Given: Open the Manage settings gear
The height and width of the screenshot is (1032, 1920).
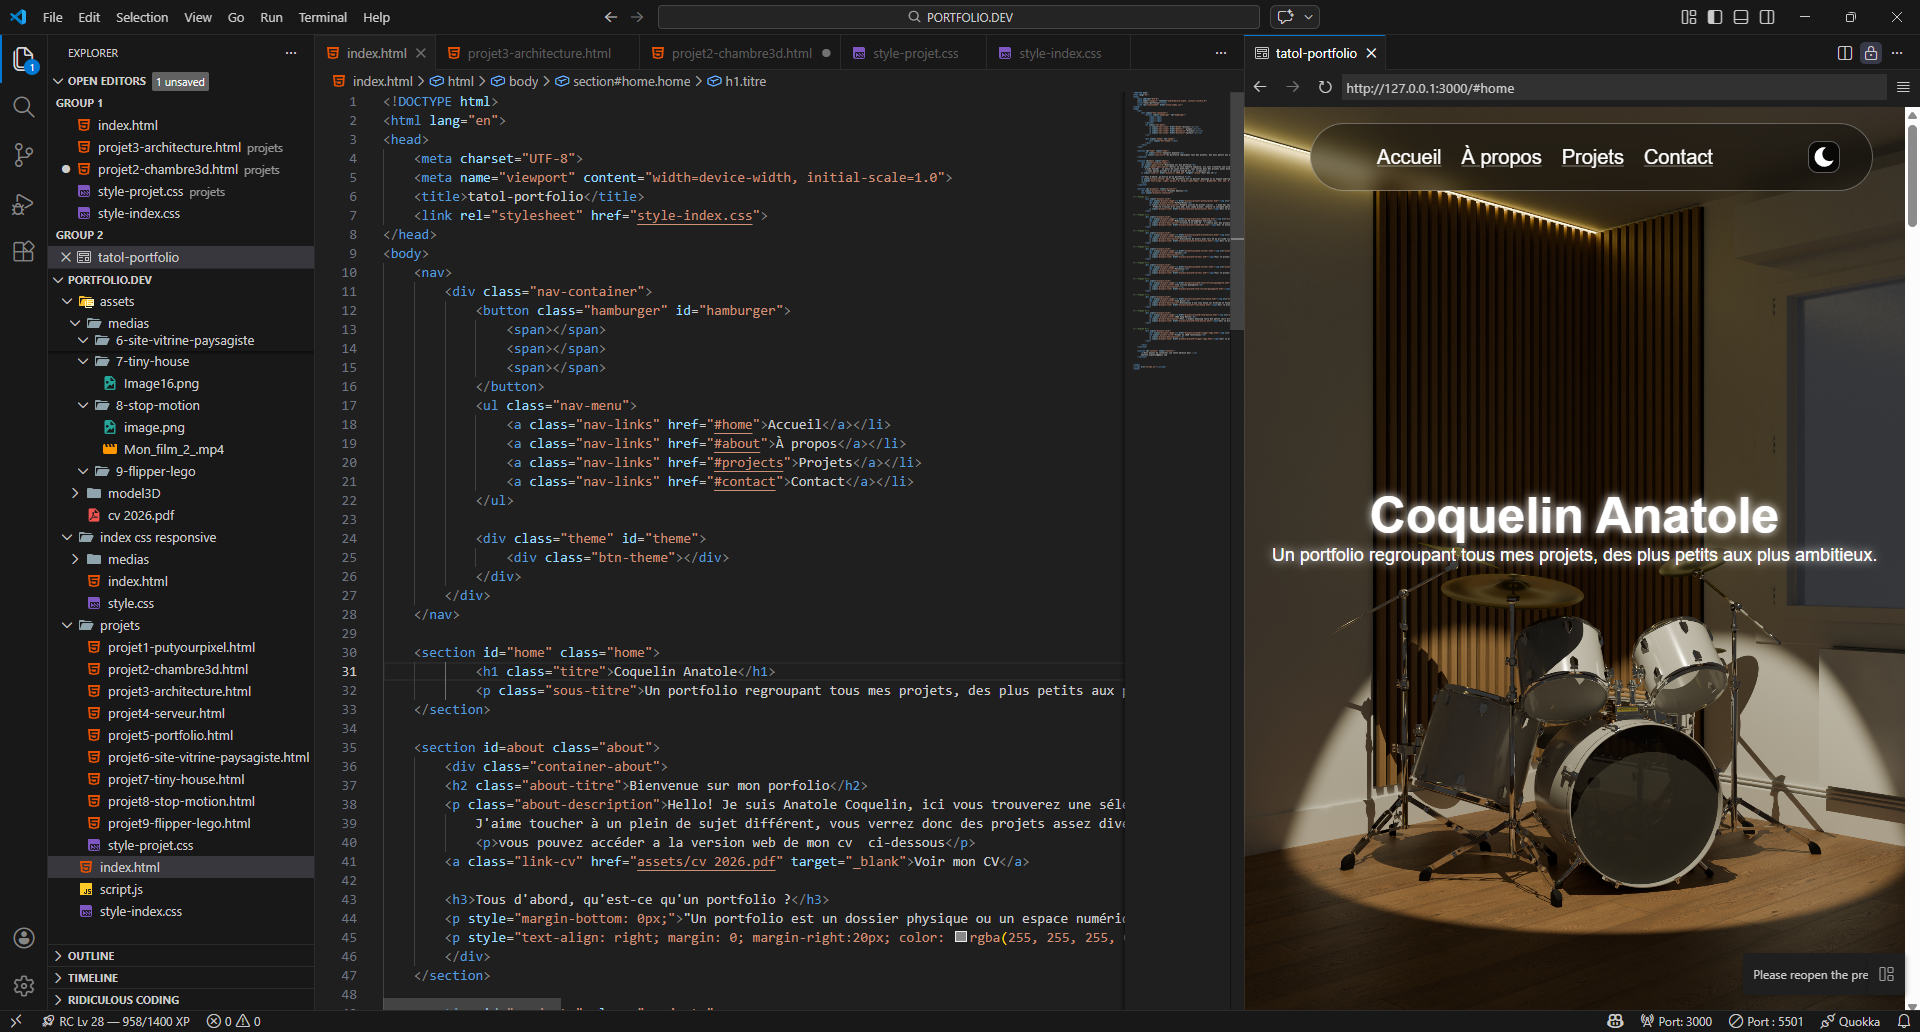Looking at the screenshot, I should pos(24,986).
